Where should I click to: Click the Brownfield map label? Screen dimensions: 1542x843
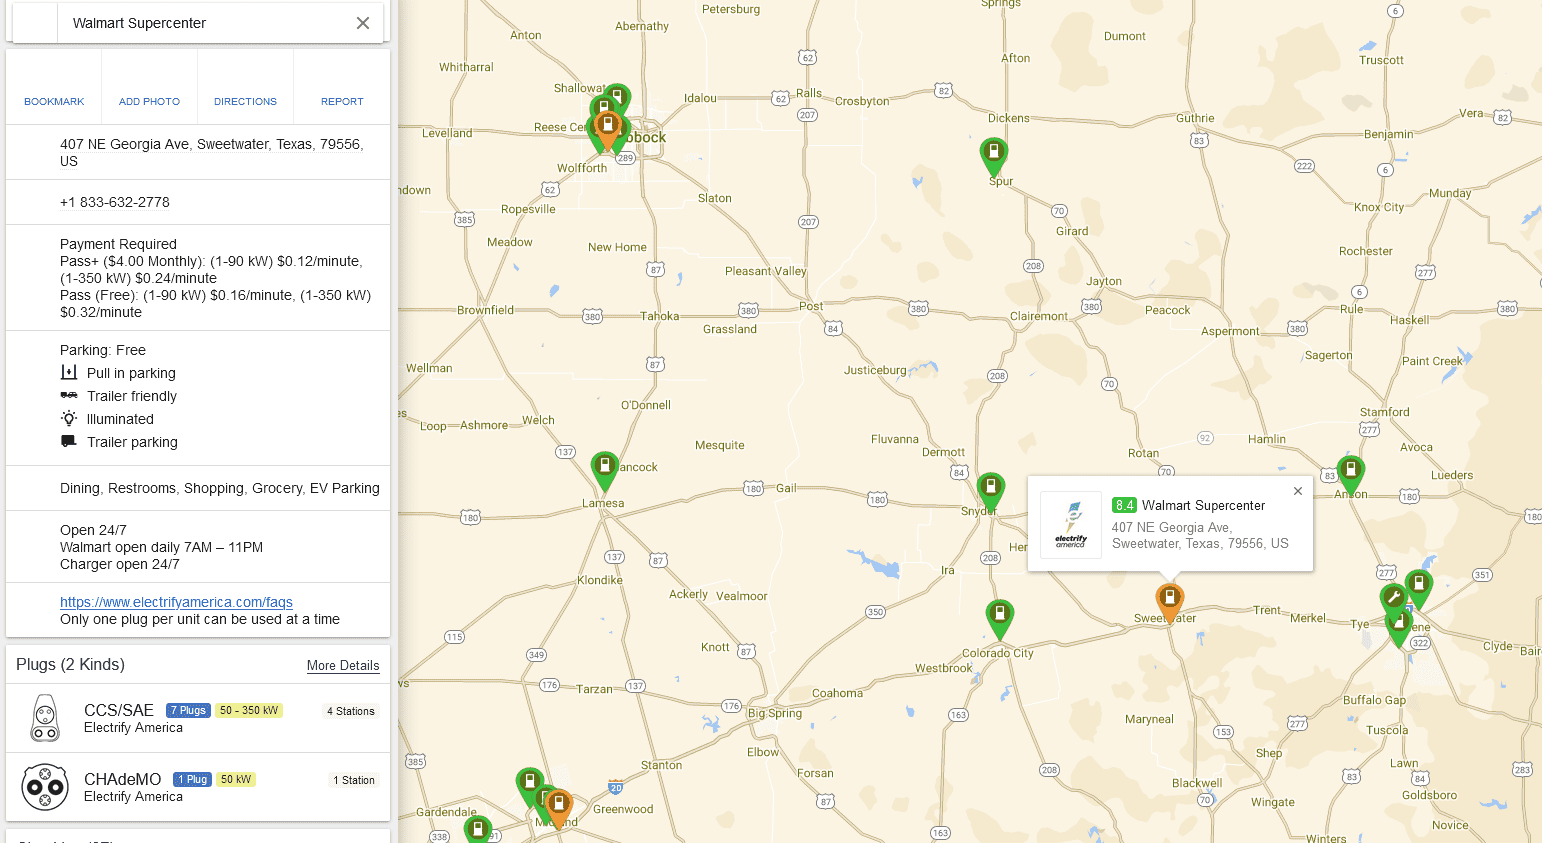click(x=485, y=310)
